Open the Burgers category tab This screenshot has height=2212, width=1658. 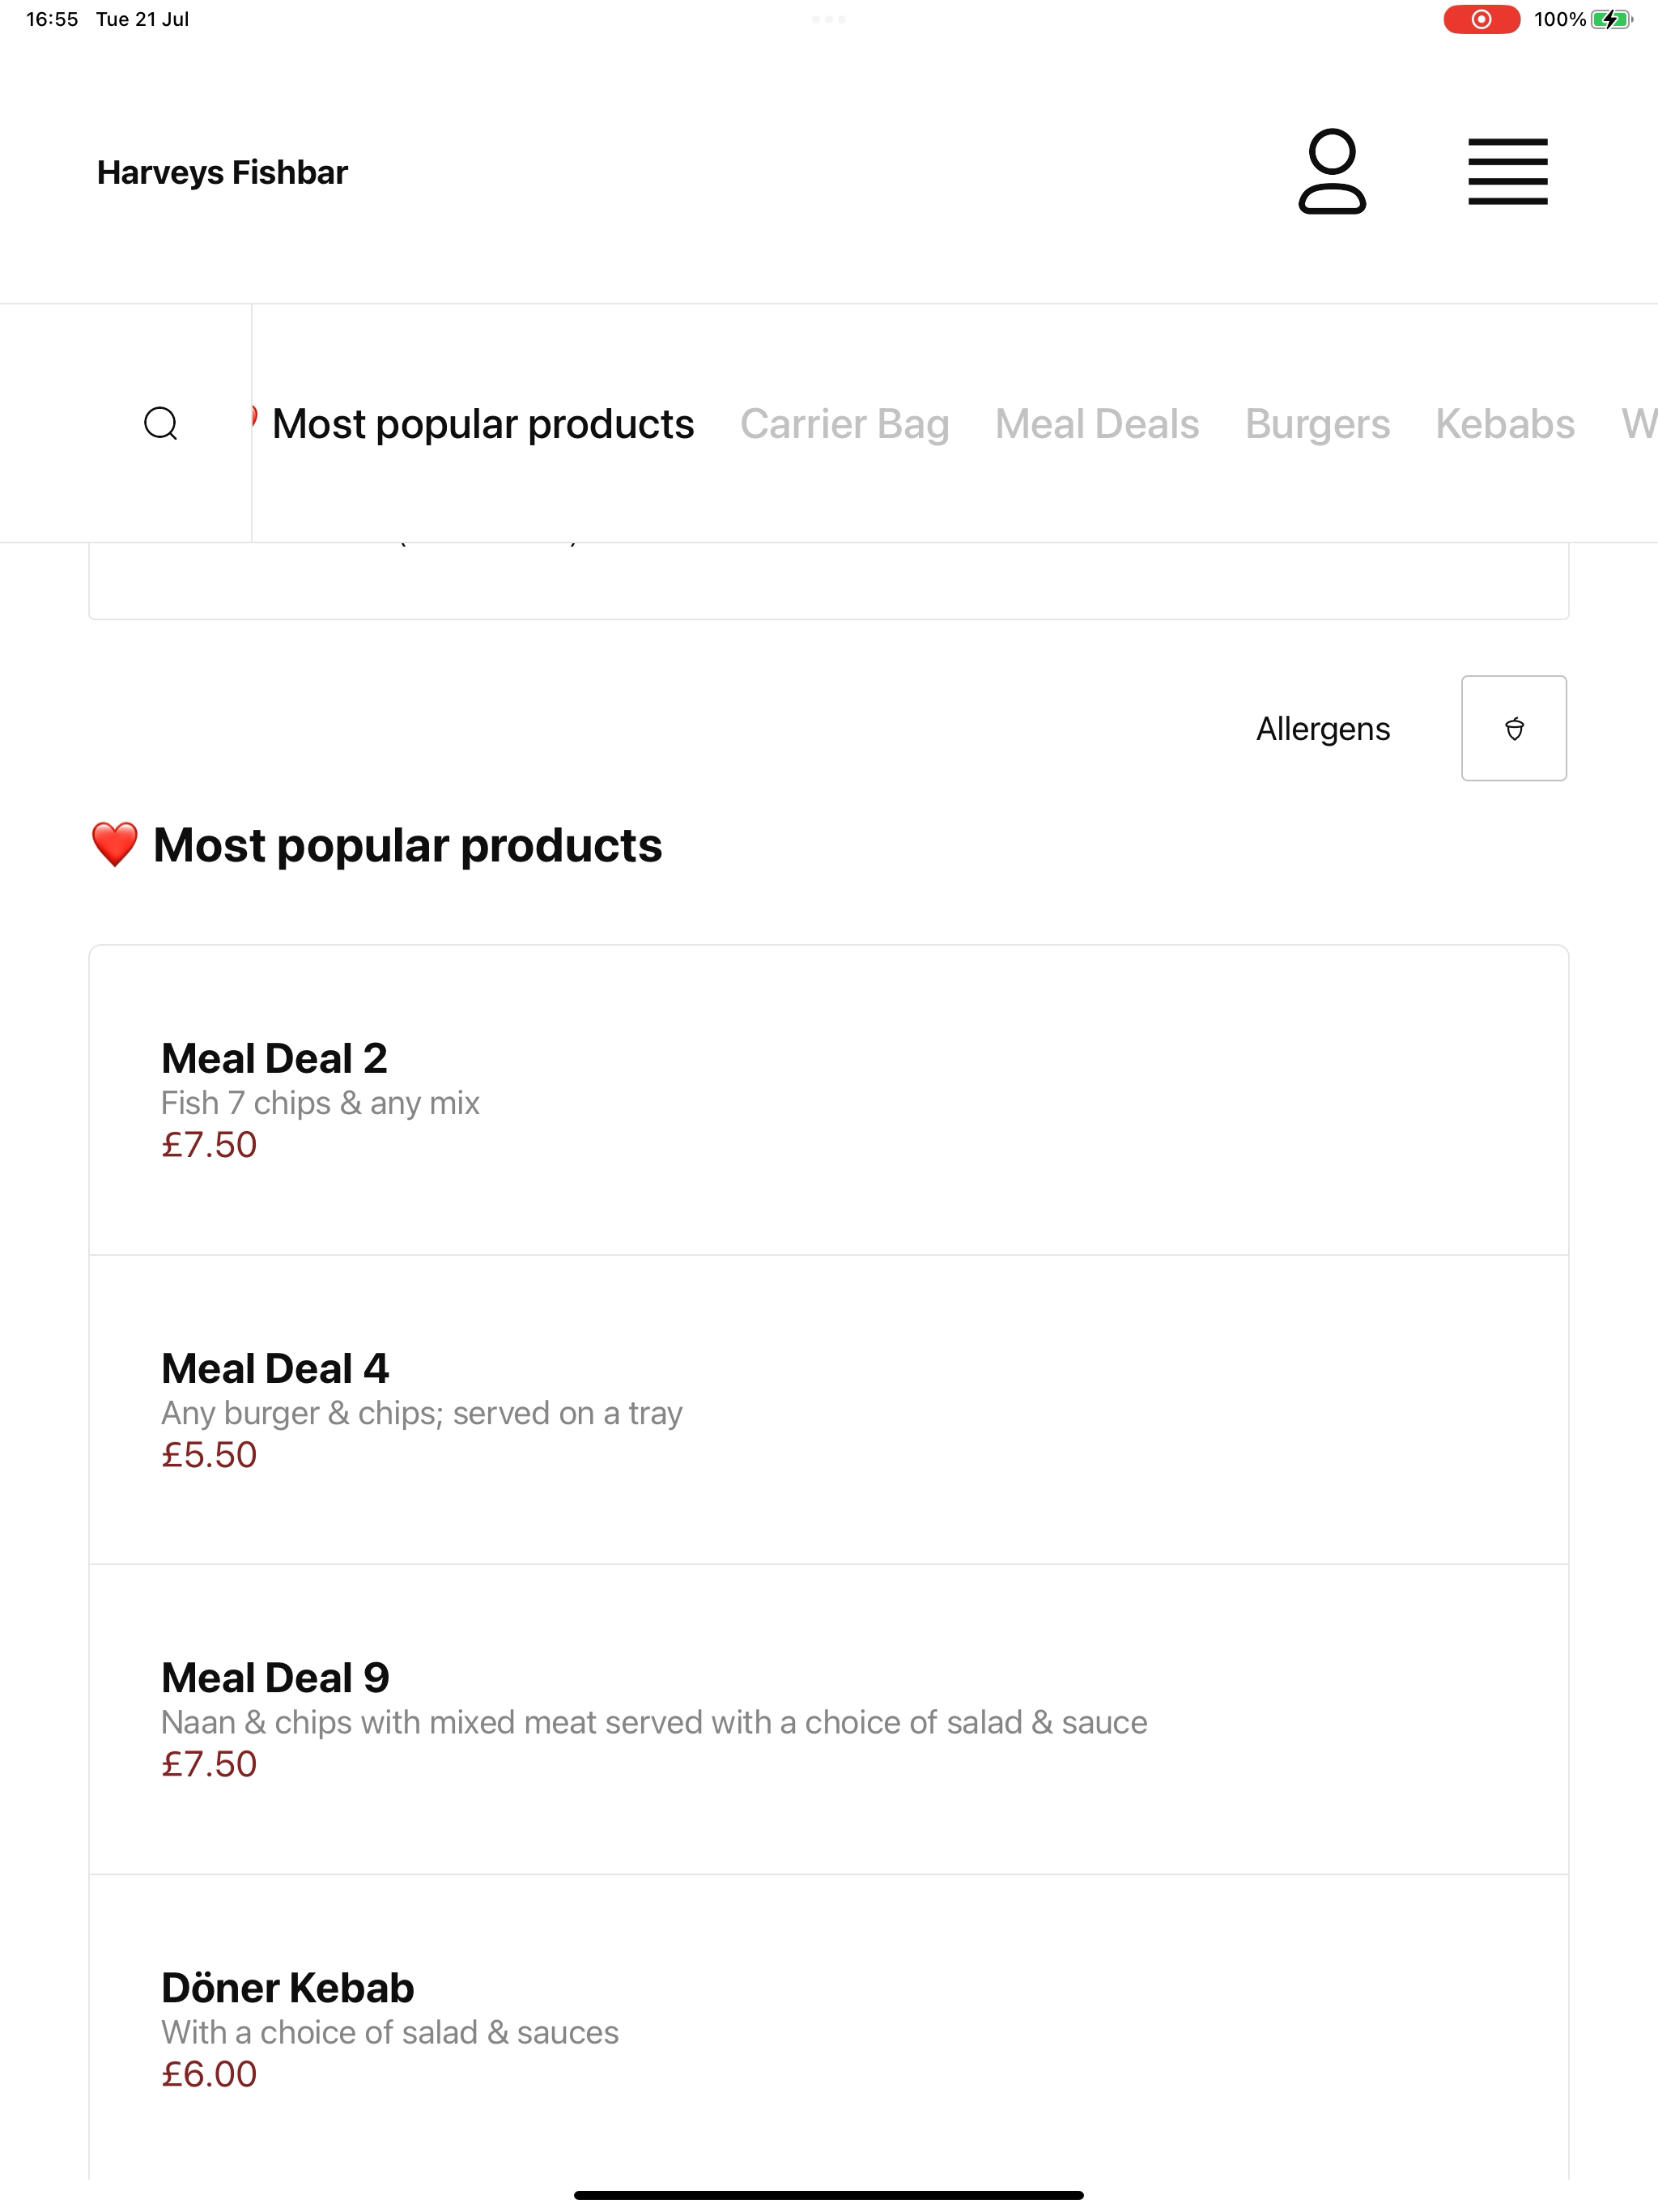coord(1317,424)
